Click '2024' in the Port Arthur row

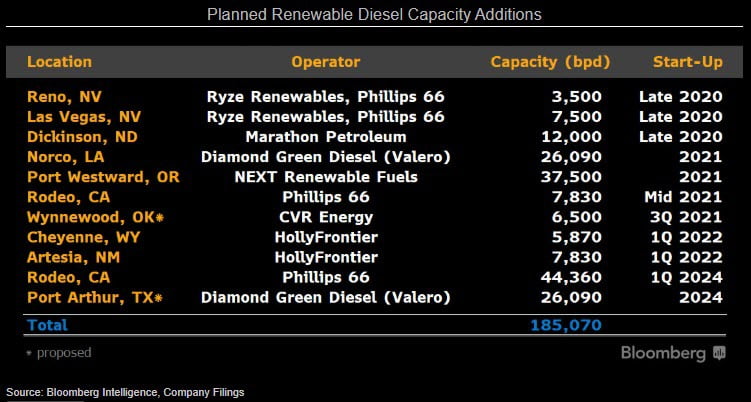(701, 298)
